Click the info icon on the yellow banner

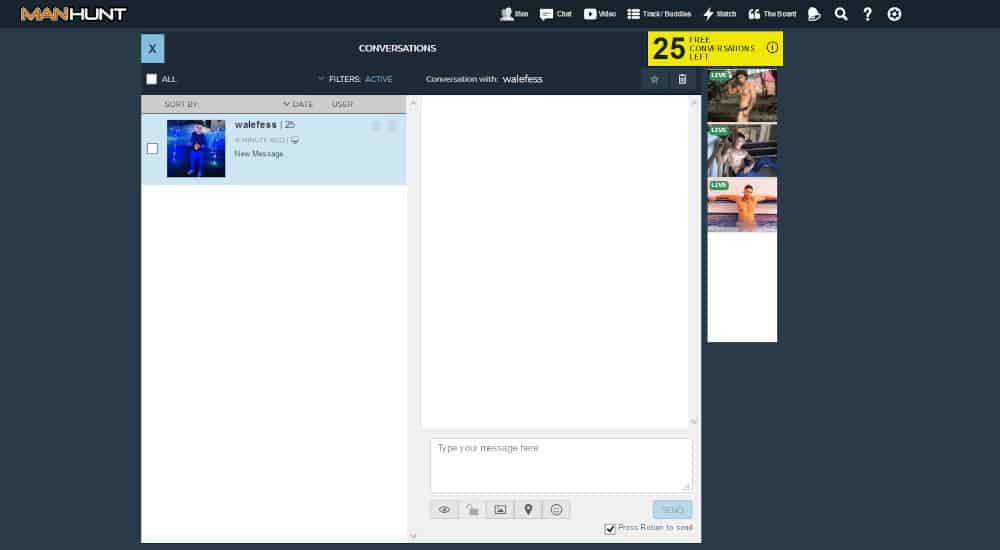pos(772,48)
